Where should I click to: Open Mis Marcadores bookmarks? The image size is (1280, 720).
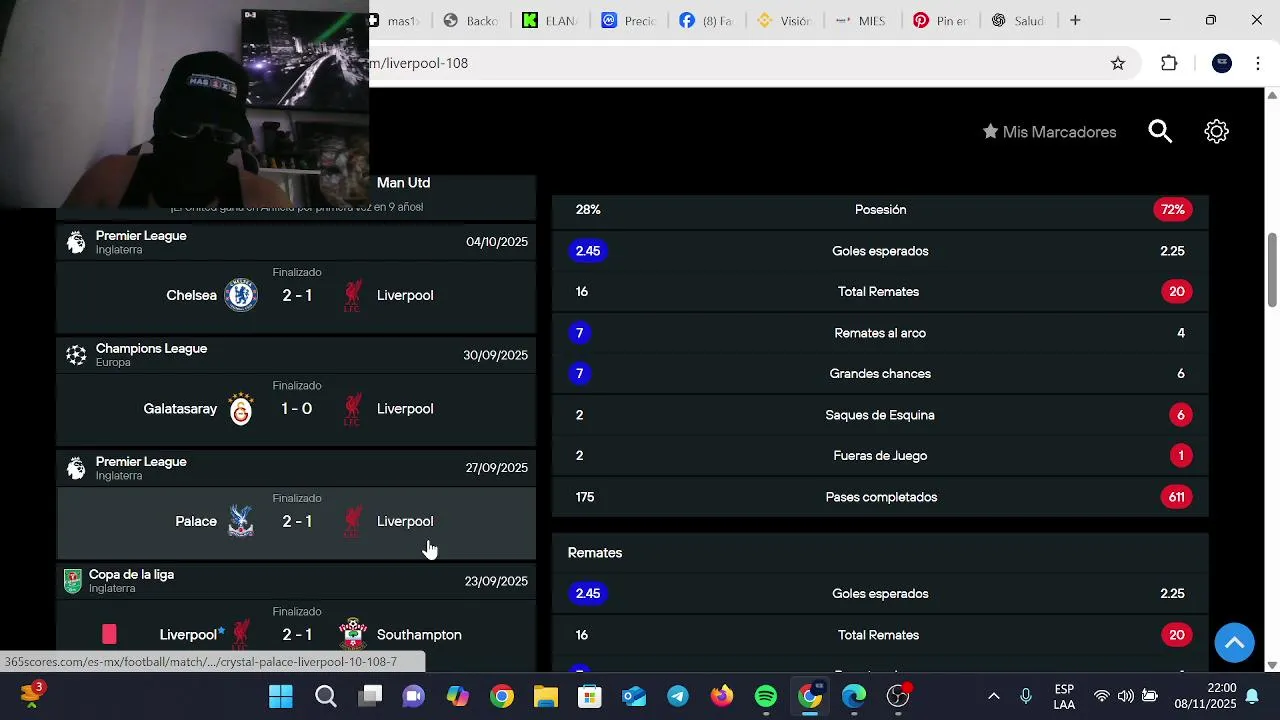coord(1049,132)
